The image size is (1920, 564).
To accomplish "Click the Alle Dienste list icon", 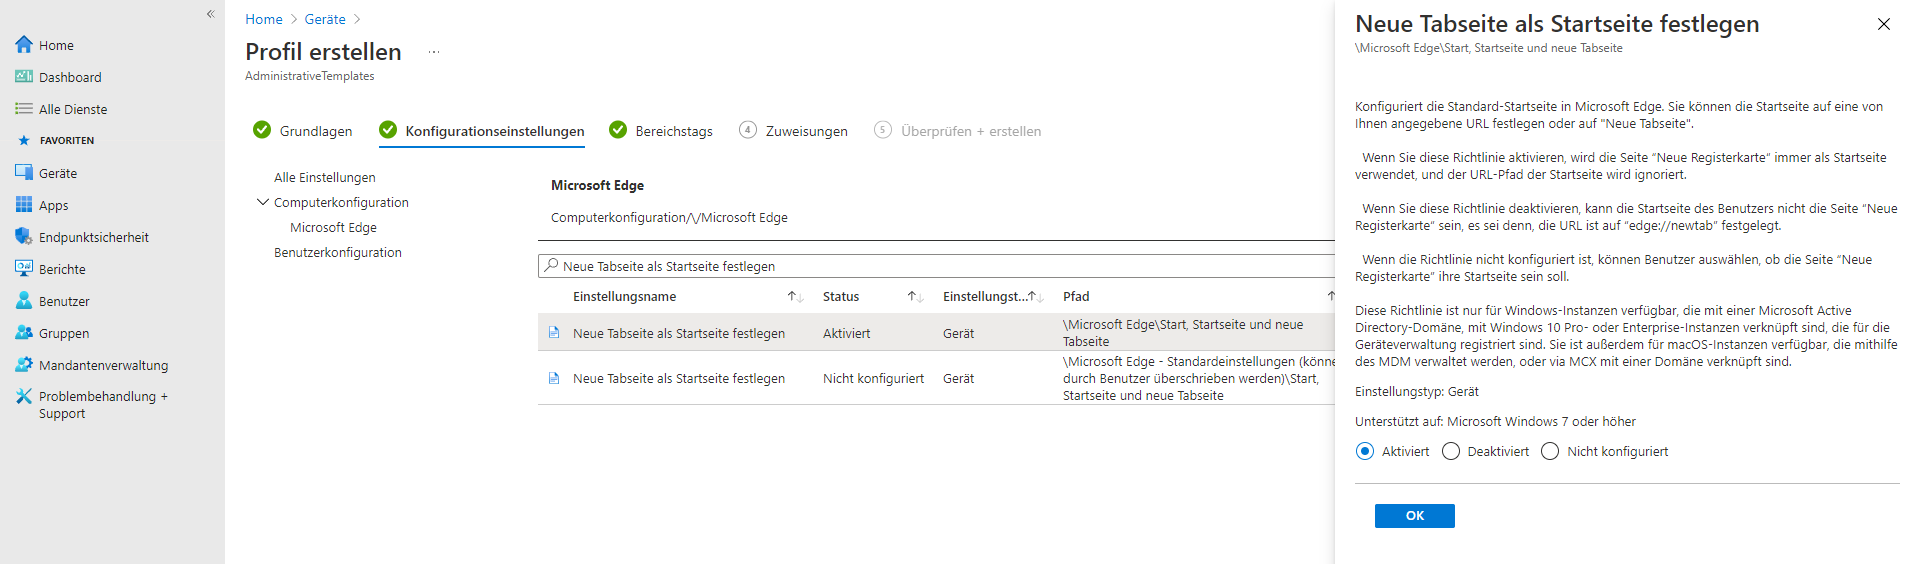I will [x=24, y=109].
